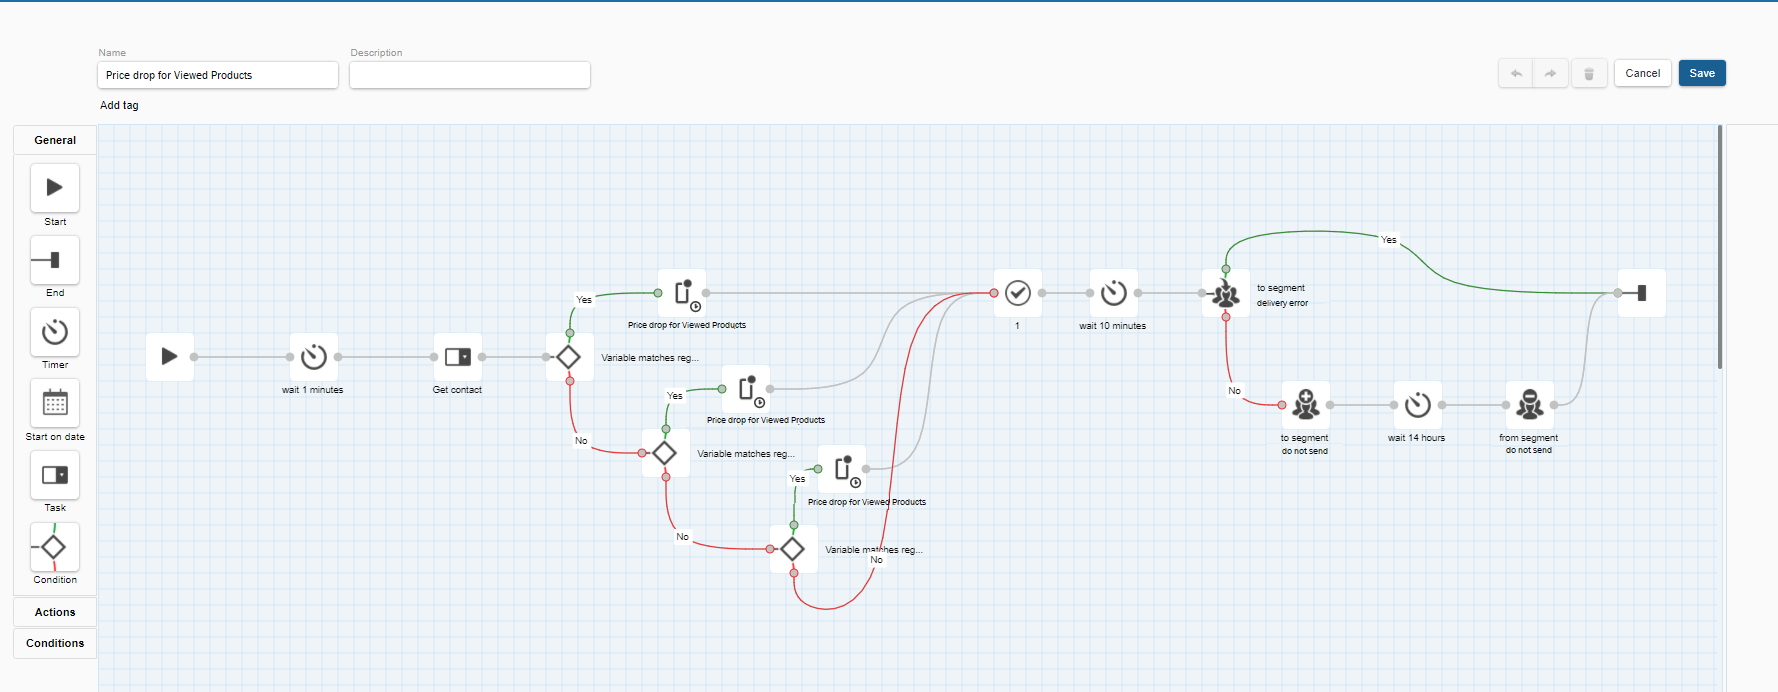Pick the Timer block from the palette
This screenshot has height=692, width=1778.
click(x=55, y=332)
